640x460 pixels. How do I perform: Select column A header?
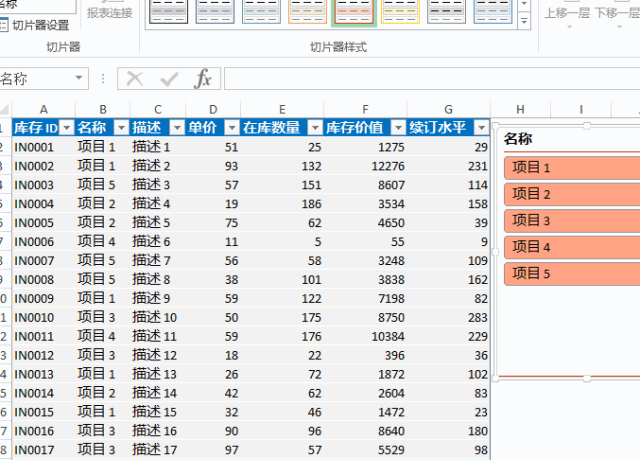tap(44, 109)
